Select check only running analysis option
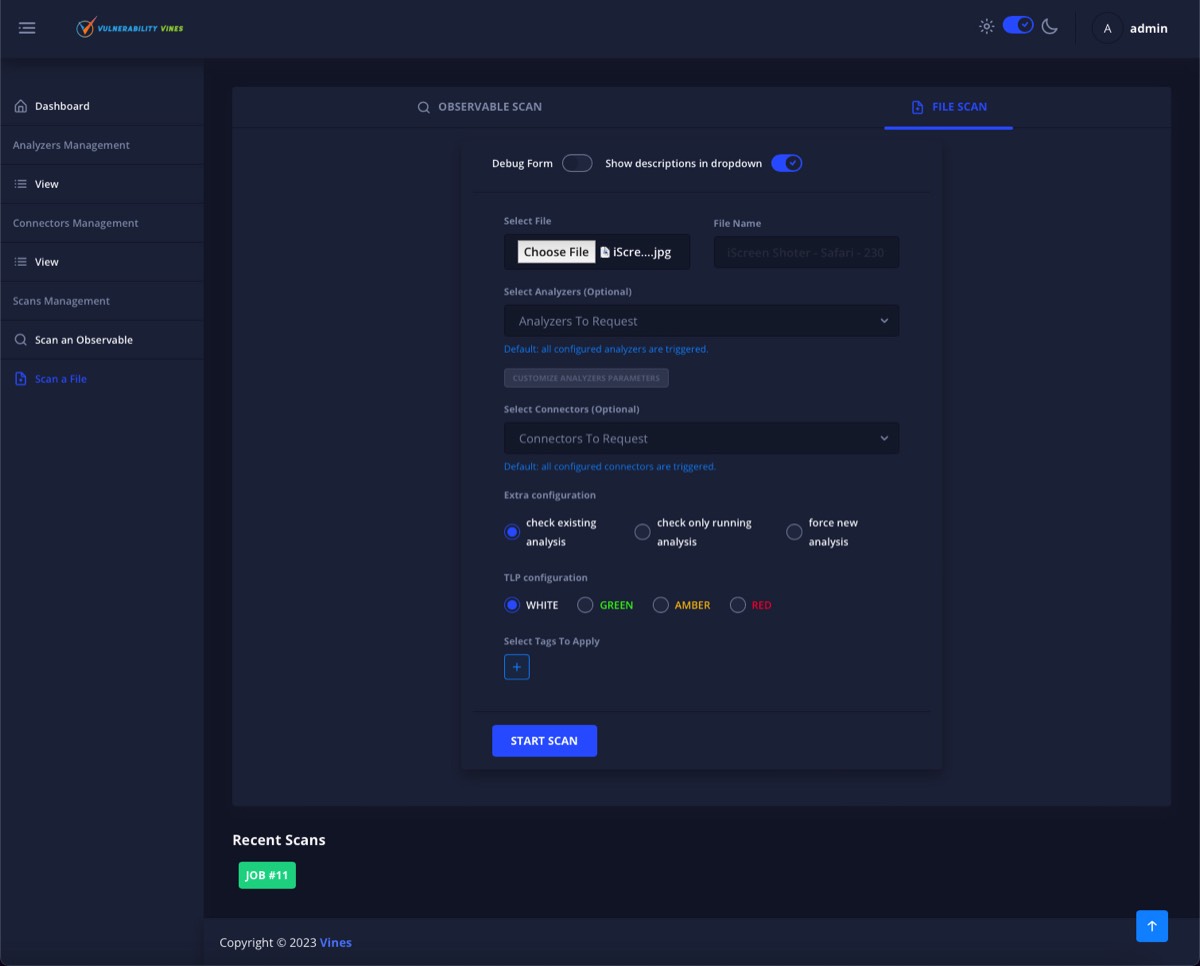1200x966 pixels. pyautogui.click(x=642, y=532)
